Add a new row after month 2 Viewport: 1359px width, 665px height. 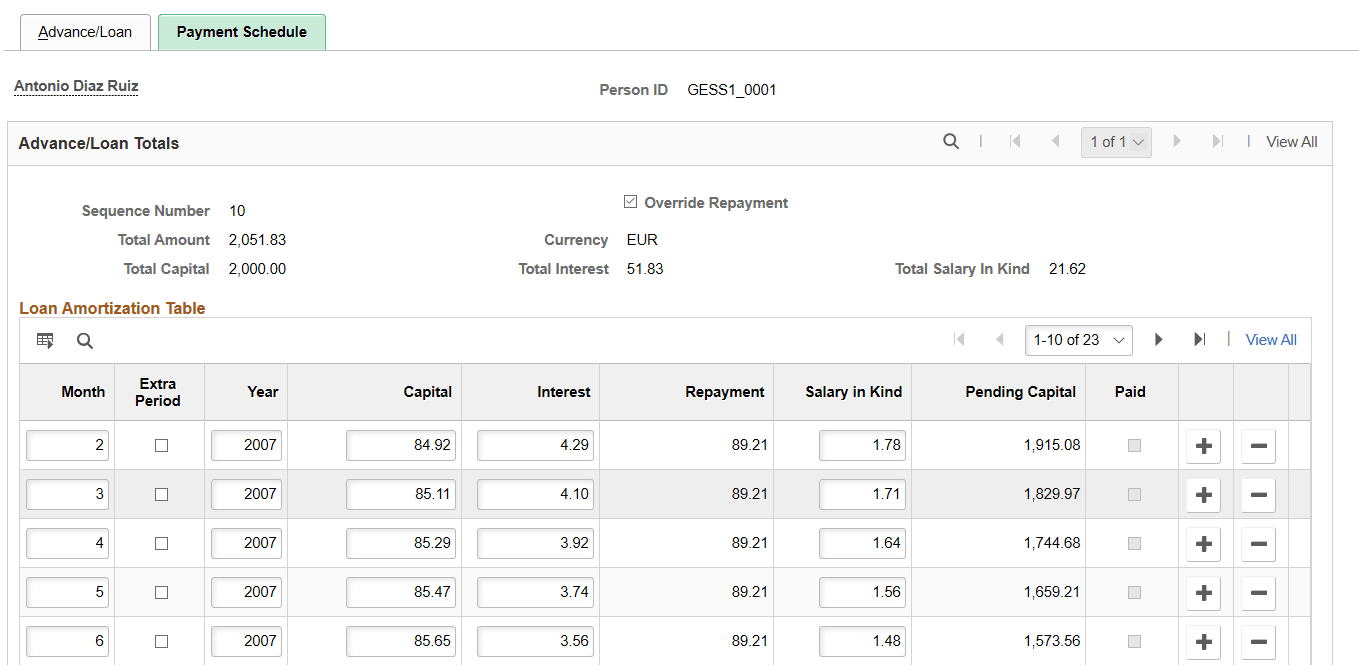[x=1203, y=445]
